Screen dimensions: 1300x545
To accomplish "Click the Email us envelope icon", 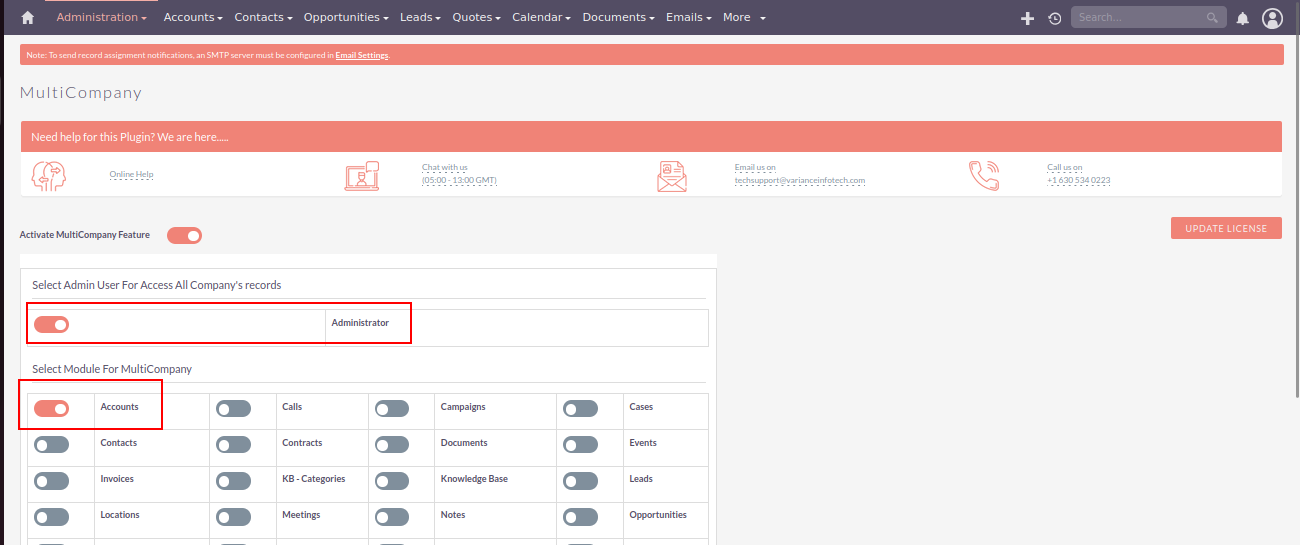I will point(672,175).
